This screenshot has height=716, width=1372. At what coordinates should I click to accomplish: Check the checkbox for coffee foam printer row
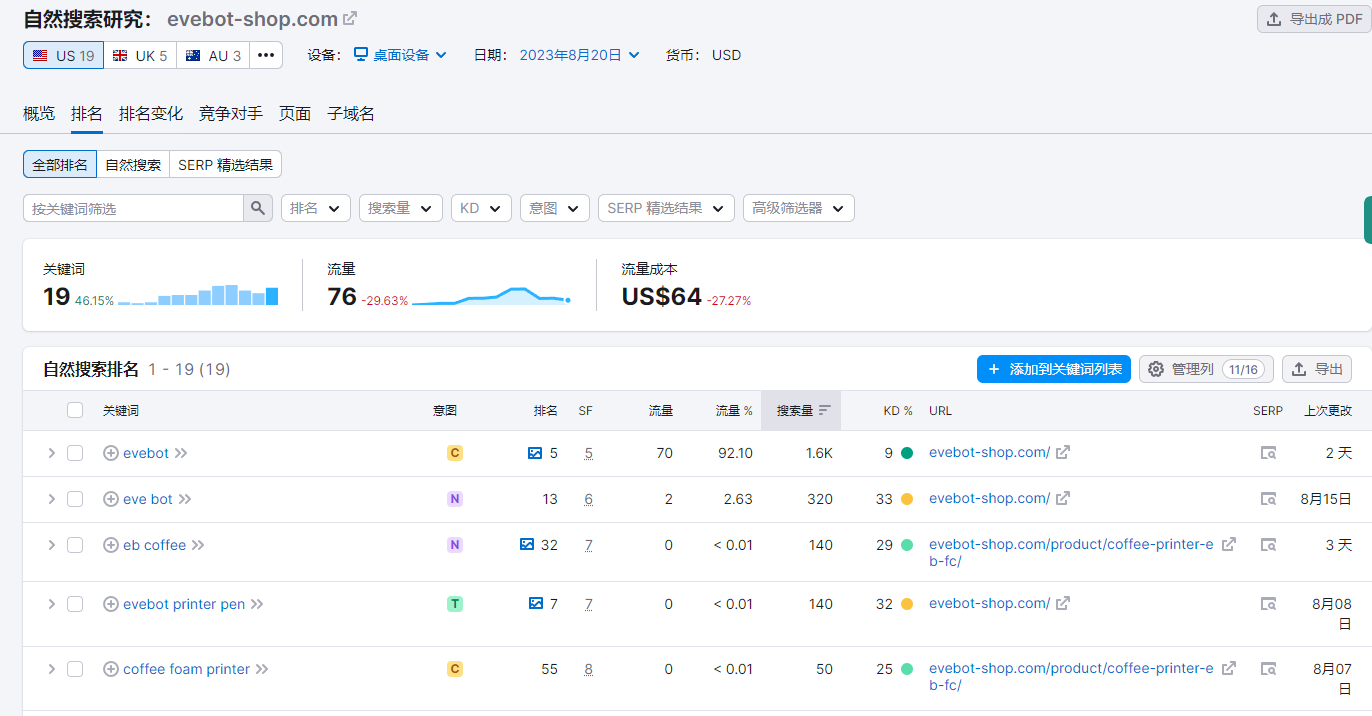[x=75, y=669]
